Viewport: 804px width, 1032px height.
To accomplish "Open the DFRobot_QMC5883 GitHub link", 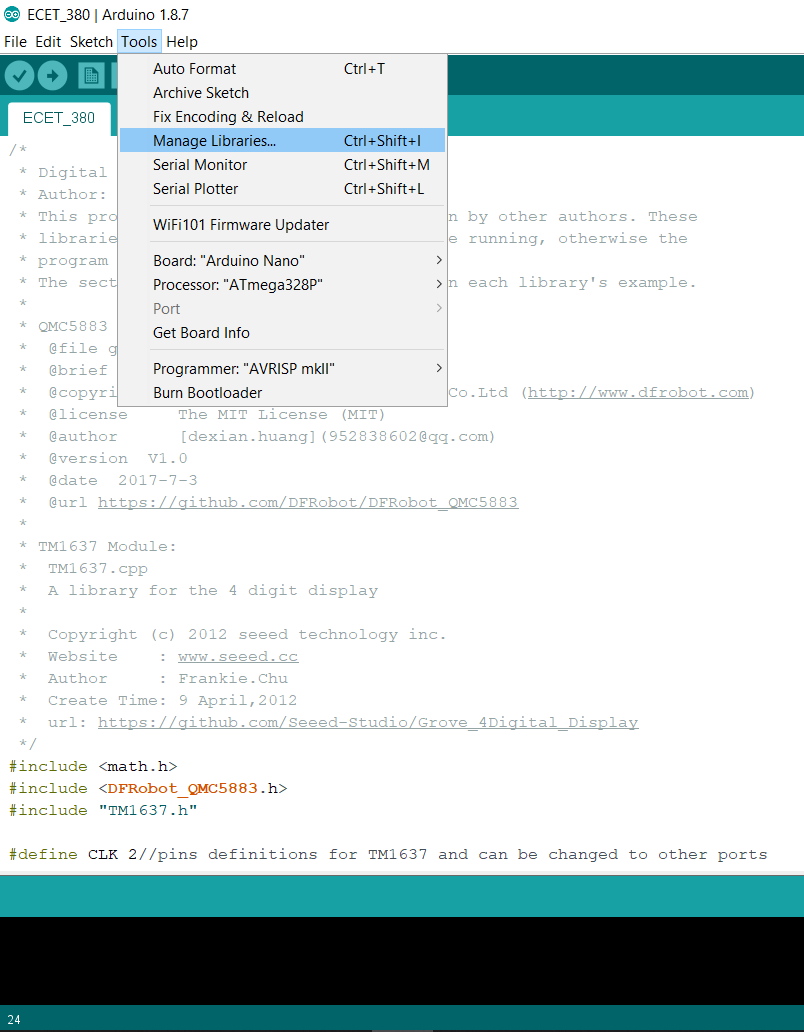I will point(308,503).
